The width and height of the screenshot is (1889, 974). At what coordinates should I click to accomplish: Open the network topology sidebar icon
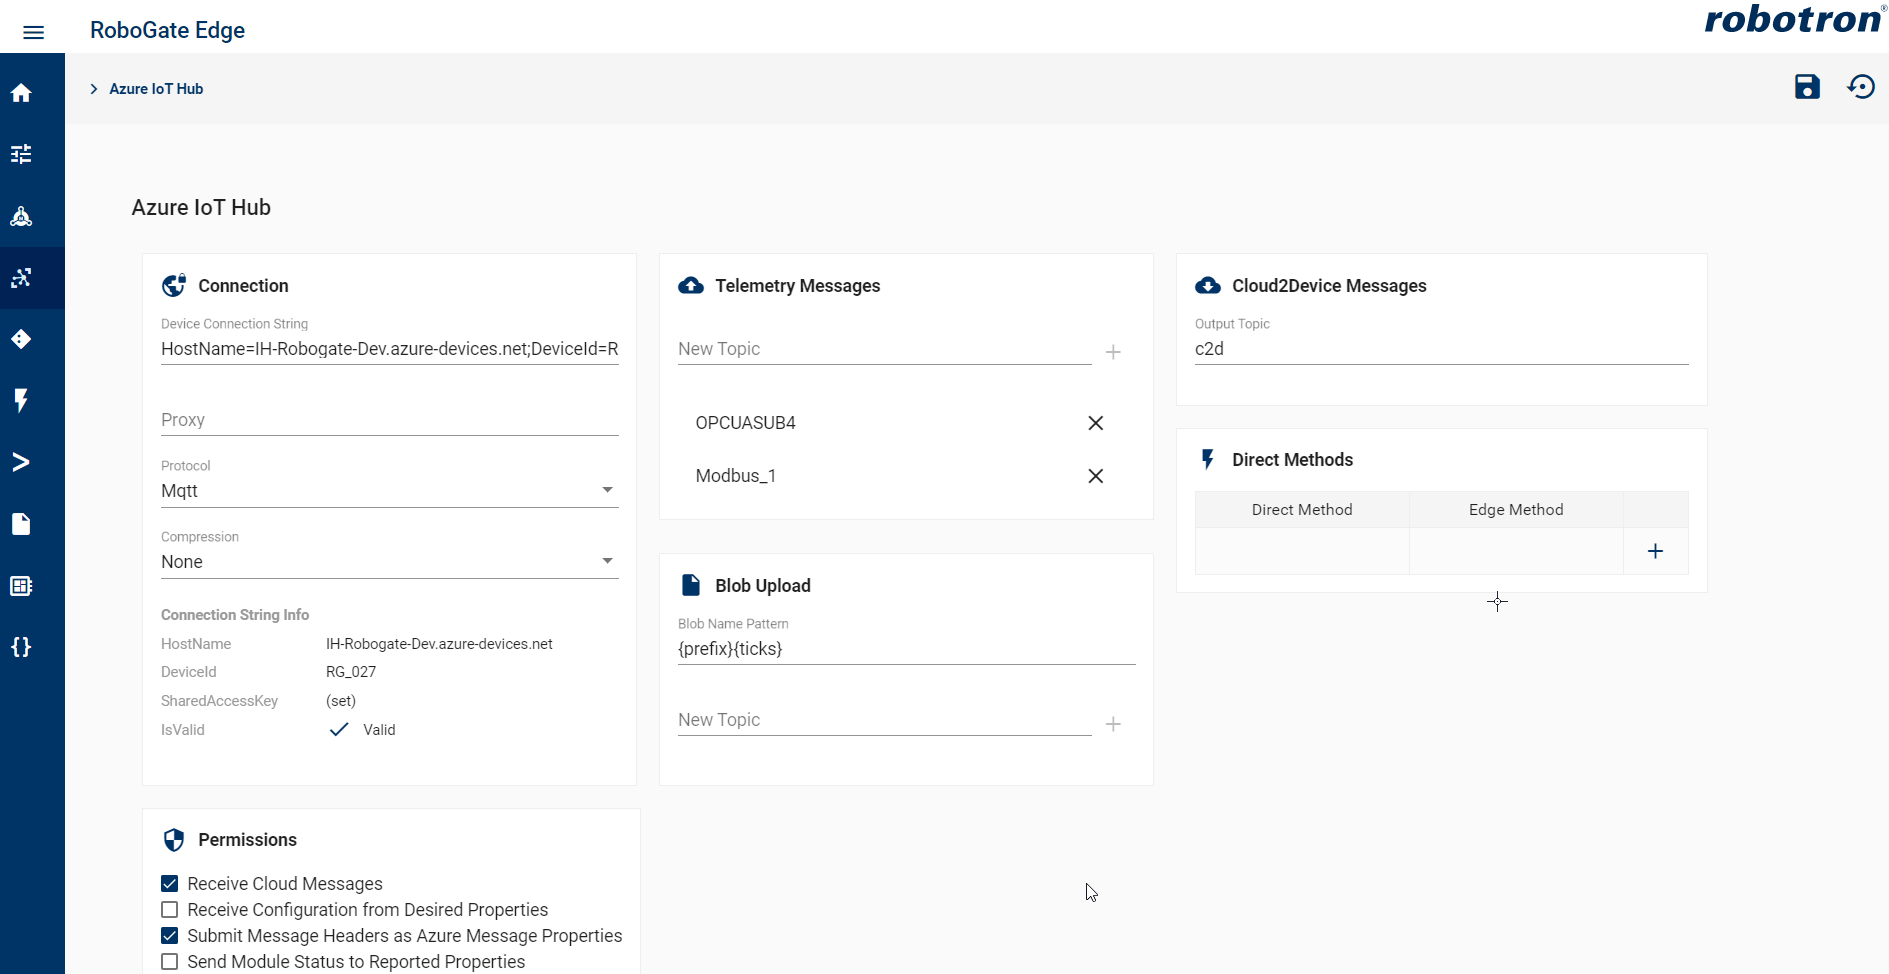(x=21, y=216)
